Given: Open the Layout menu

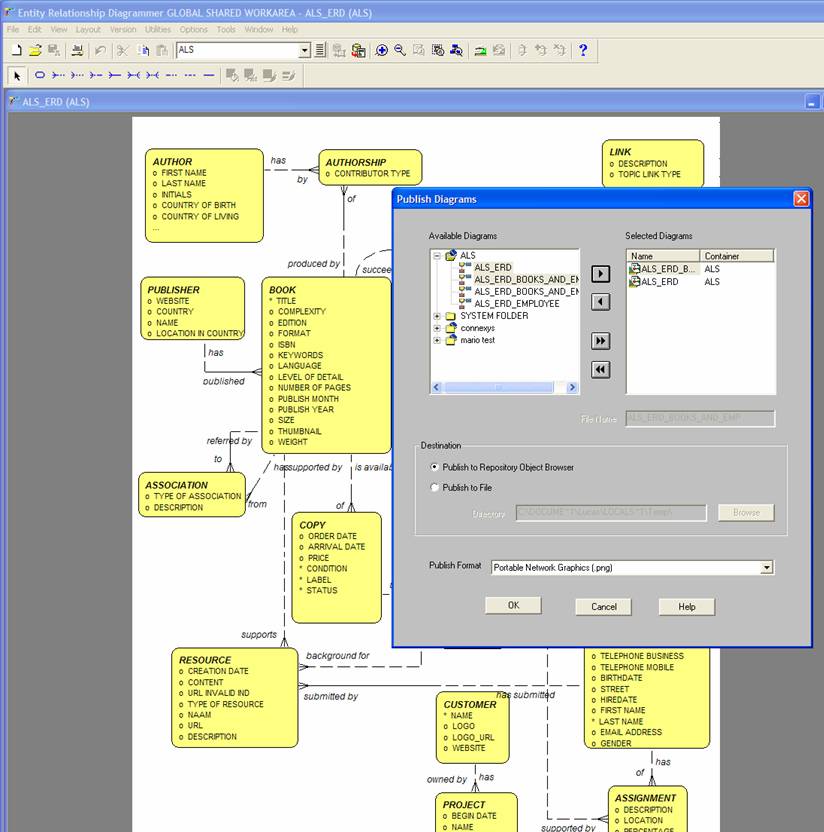Looking at the screenshot, I should click(88, 29).
